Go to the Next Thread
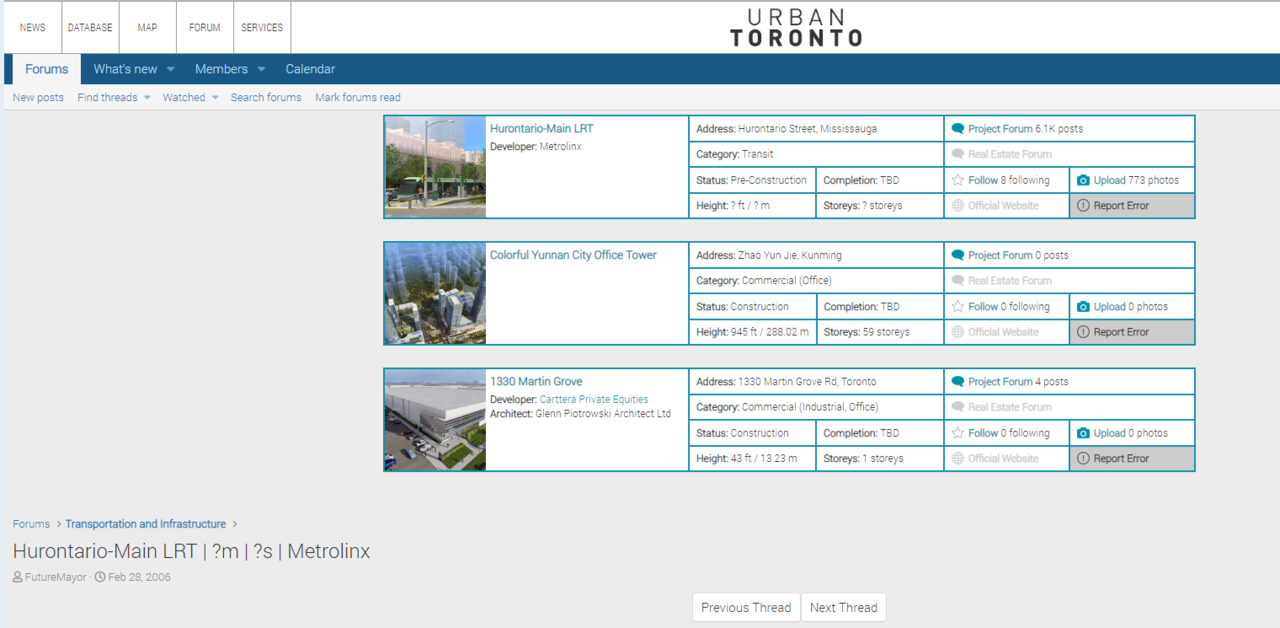The height and width of the screenshot is (628, 1280). pyautogui.click(x=843, y=607)
